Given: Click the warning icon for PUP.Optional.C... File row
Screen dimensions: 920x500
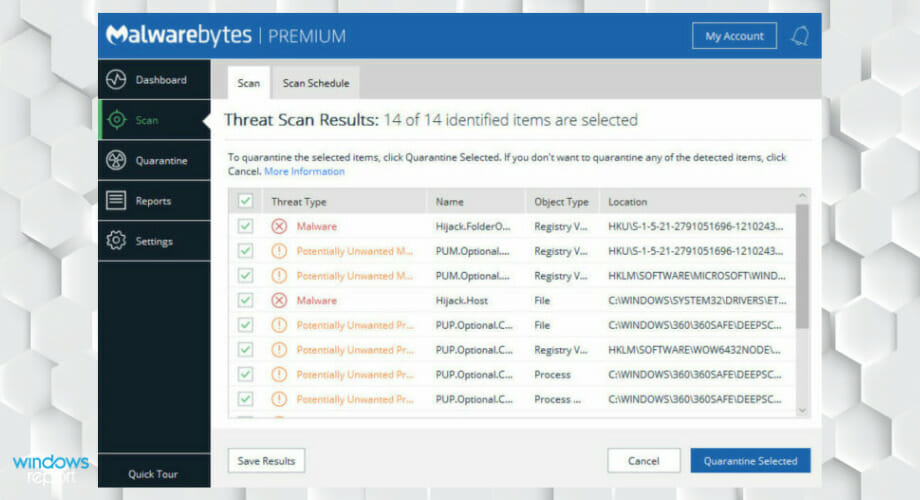Looking at the screenshot, I should (x=279, y=325).
